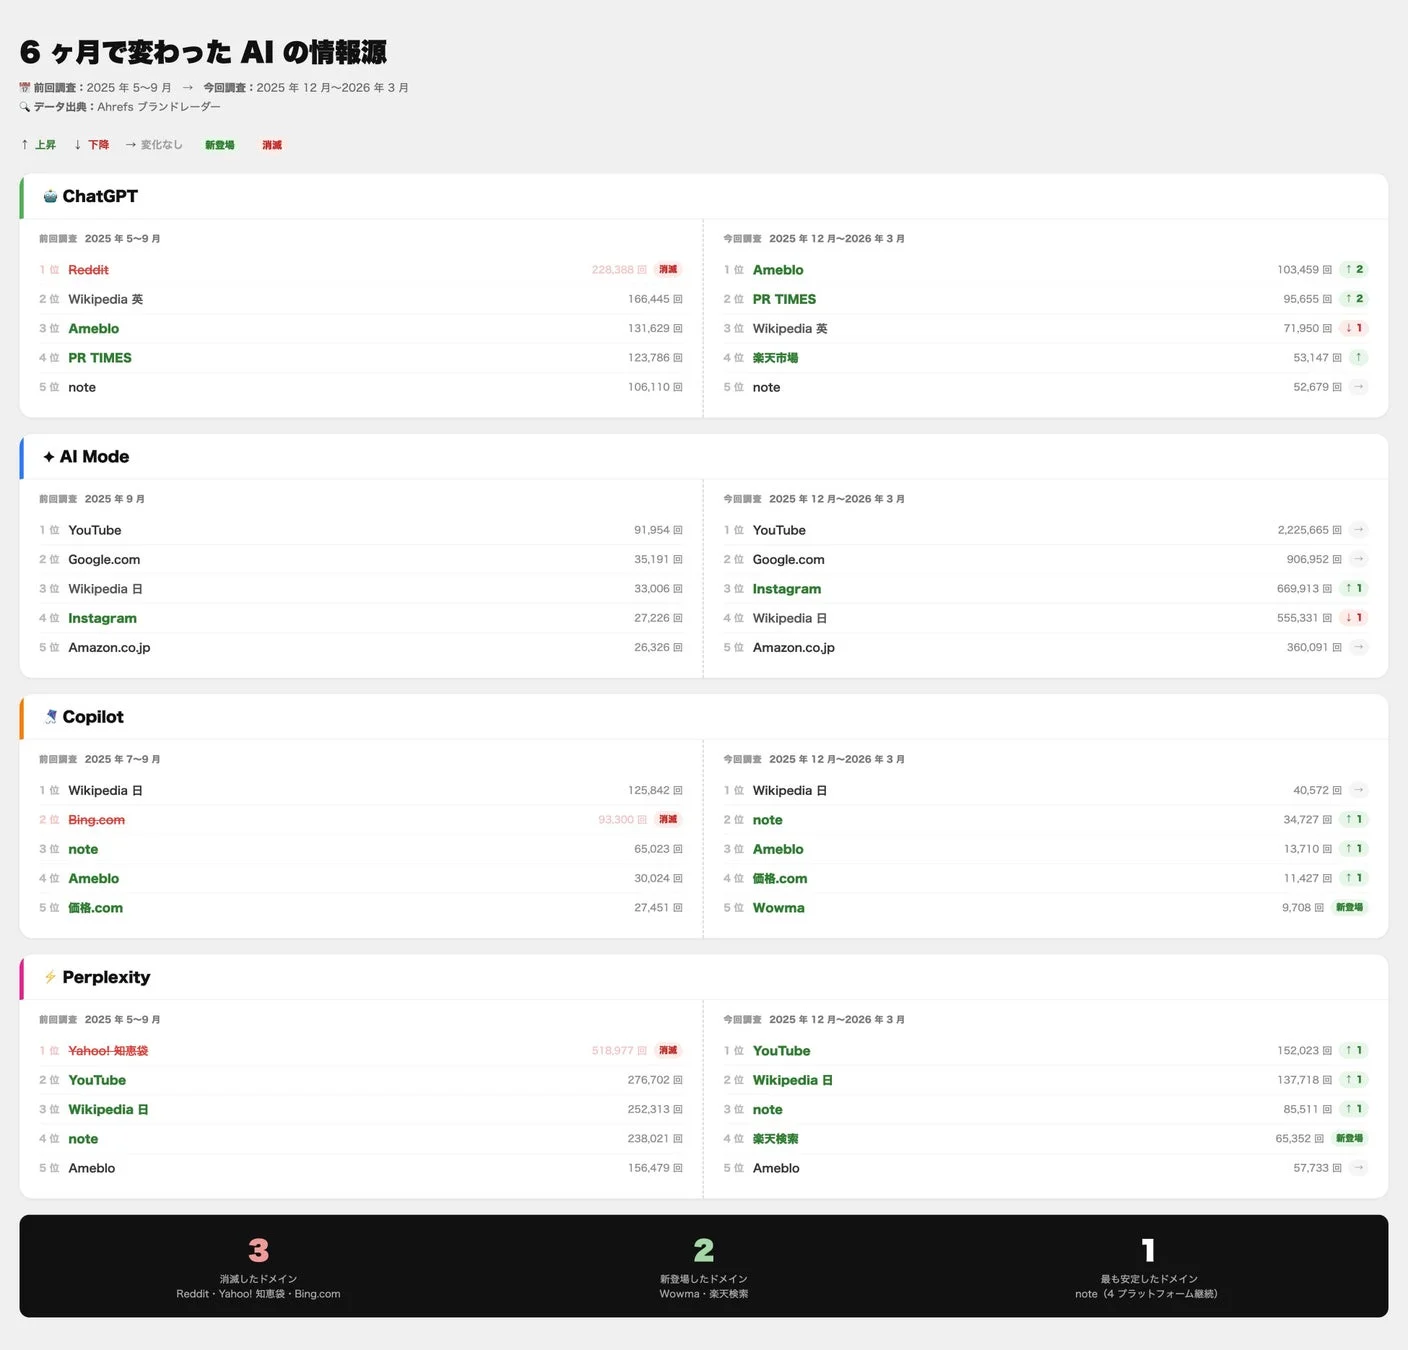Viewport: 1408px width, 1350px height.
Task: Select the sparkle icon next to AI Mode
Action: 49,456
